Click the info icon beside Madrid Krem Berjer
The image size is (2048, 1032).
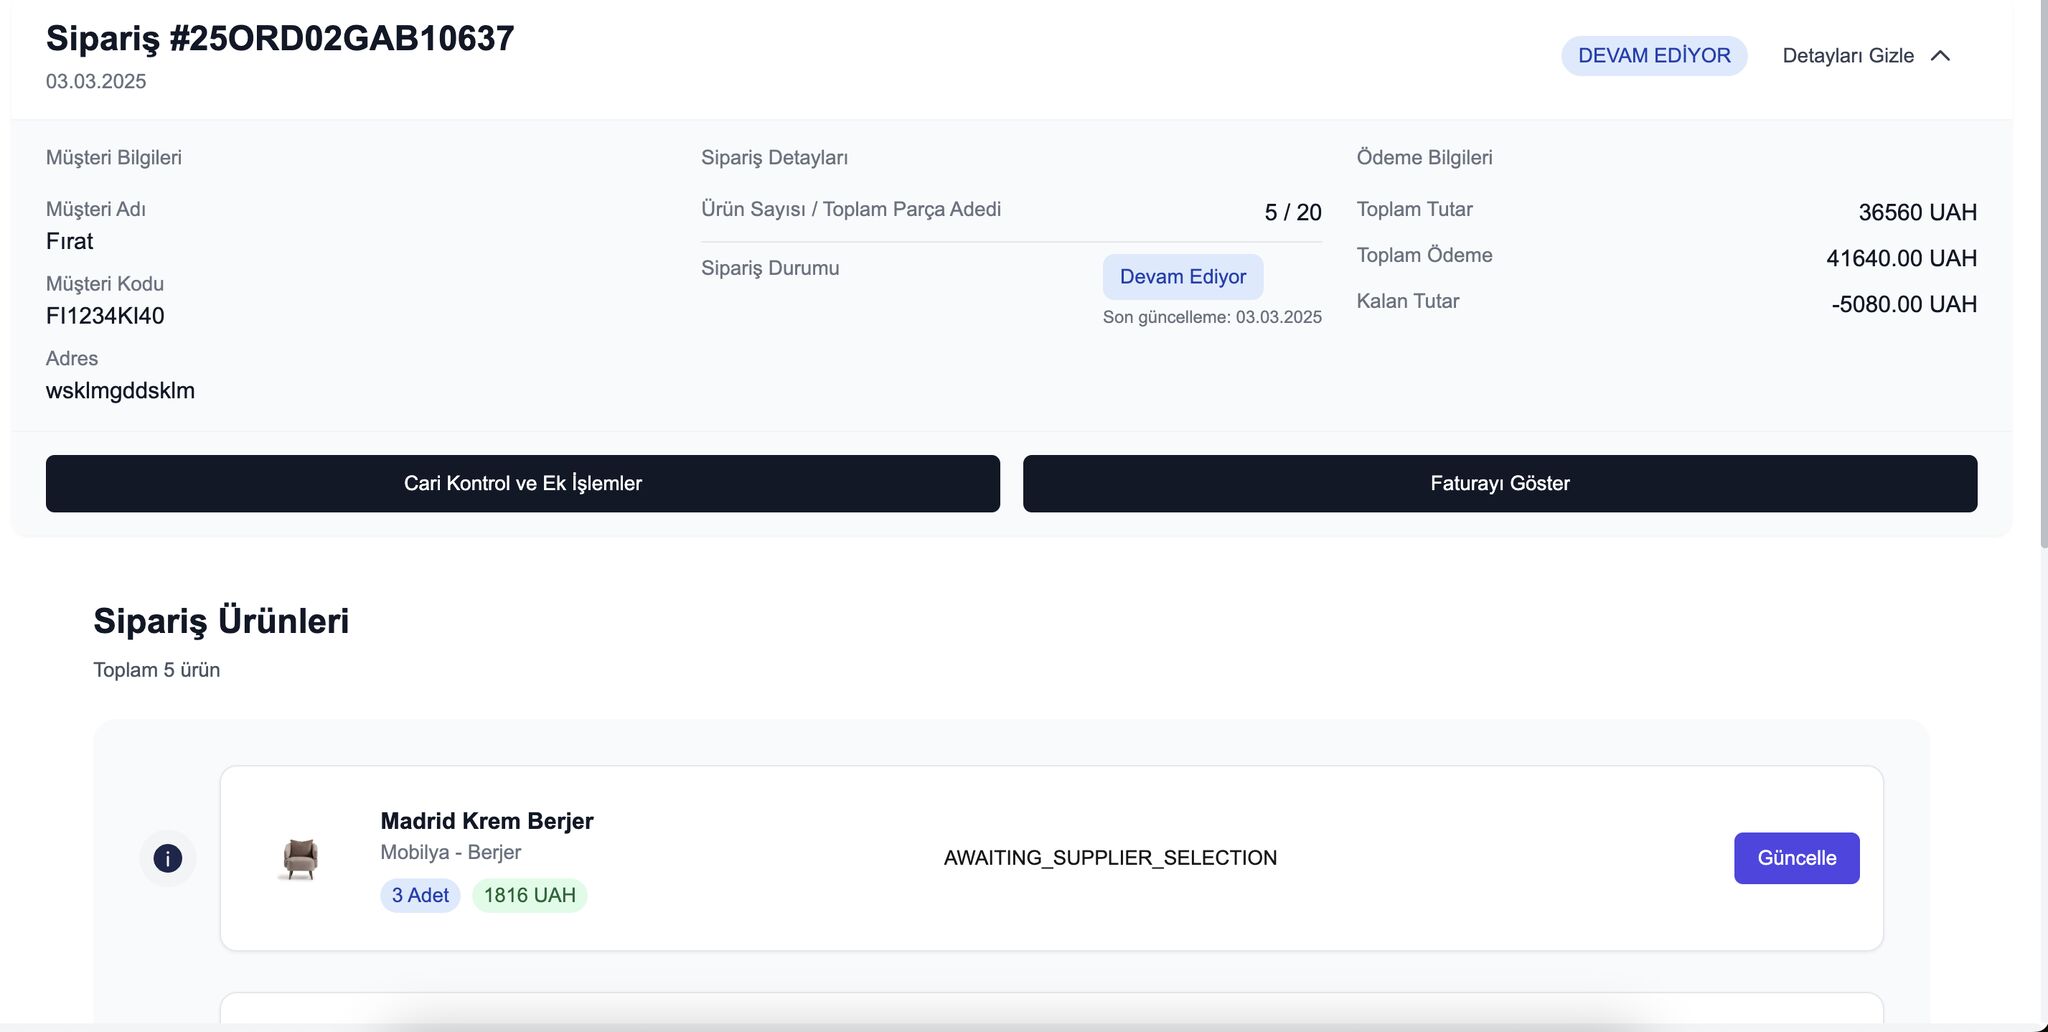[x=167, y=858]
